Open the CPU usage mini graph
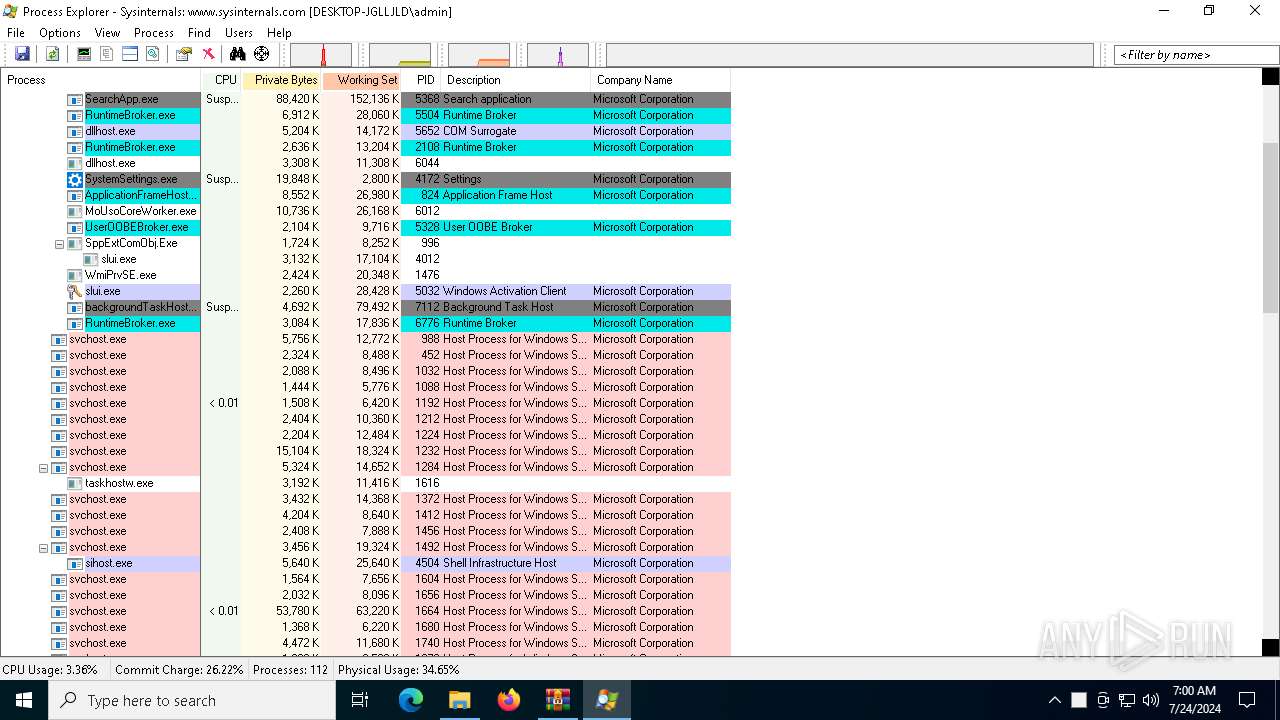Screen dimensions: 1280x720 (x=321, y=55)
